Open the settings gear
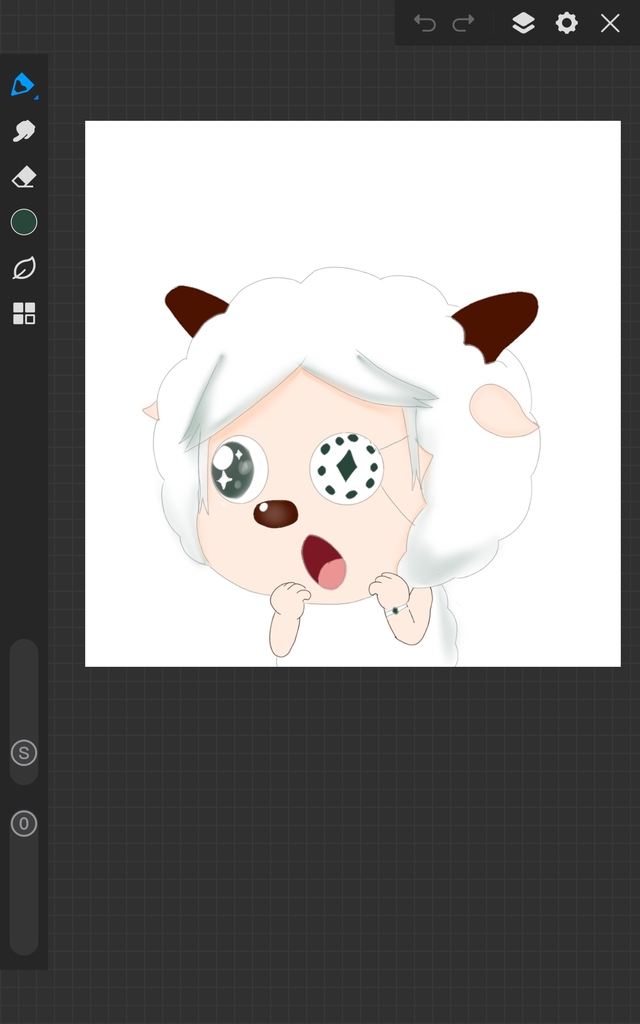 point(567,23)
